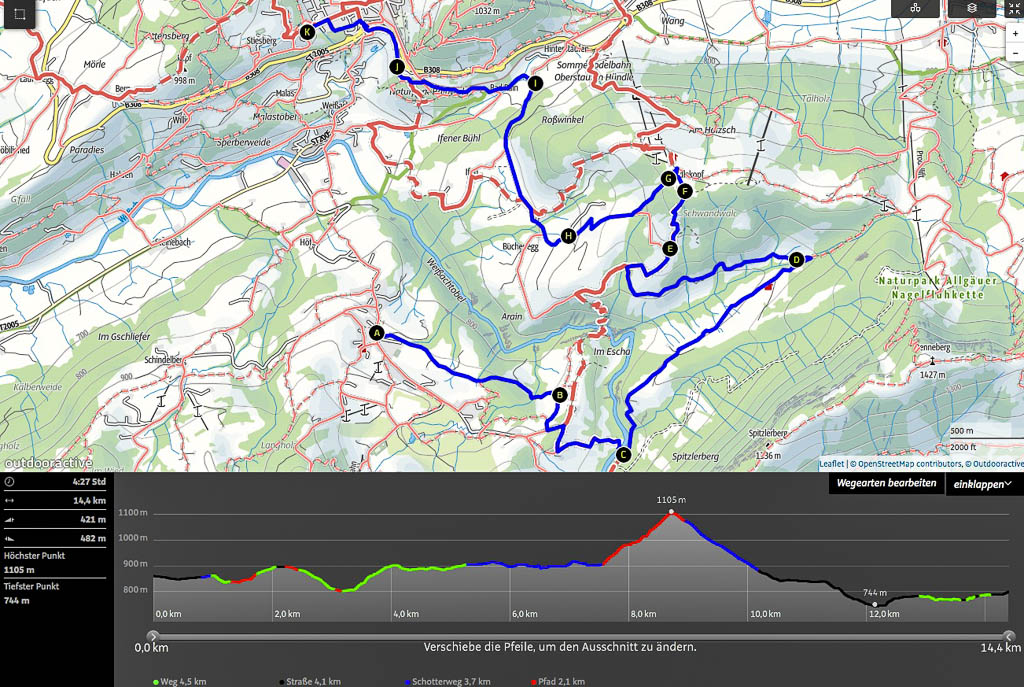
Task: Click waypoint marker A on map
Action: (377, 333)
